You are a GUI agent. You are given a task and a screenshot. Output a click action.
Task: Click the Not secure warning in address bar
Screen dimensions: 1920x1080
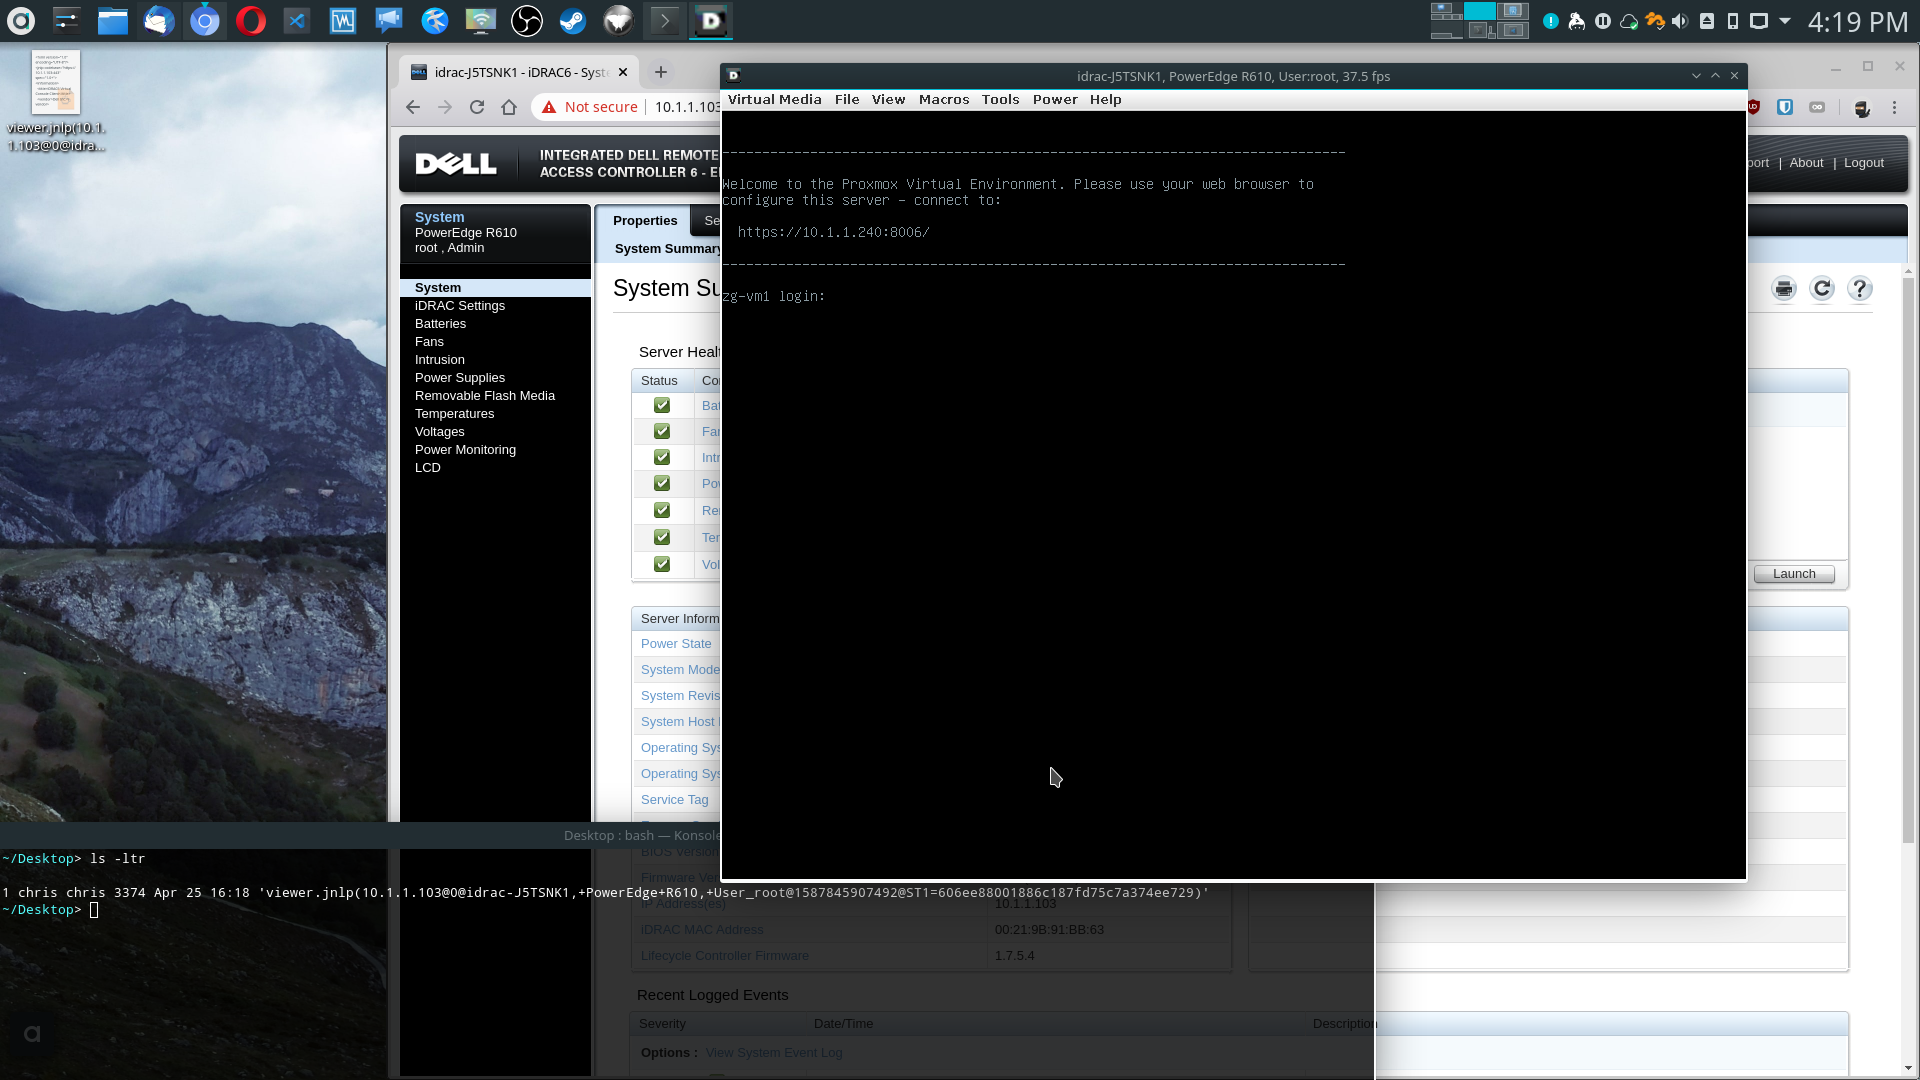pyautogui.click(x=590, y=107)
